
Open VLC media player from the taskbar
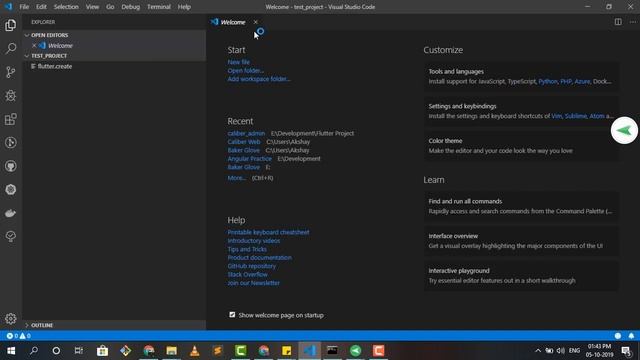[x=195, y=351]
